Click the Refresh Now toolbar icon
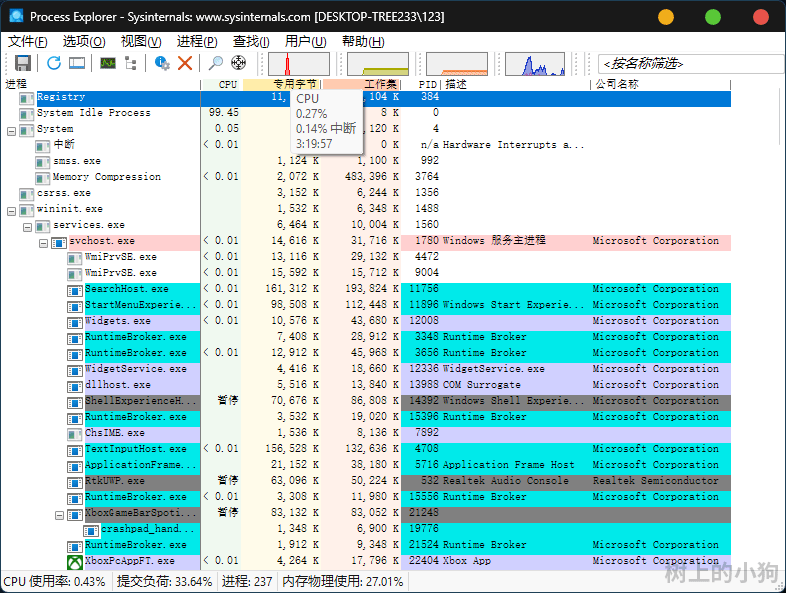The width and height of the screenshot is (786, 593). pyautogui.click(x=54, y=63)
